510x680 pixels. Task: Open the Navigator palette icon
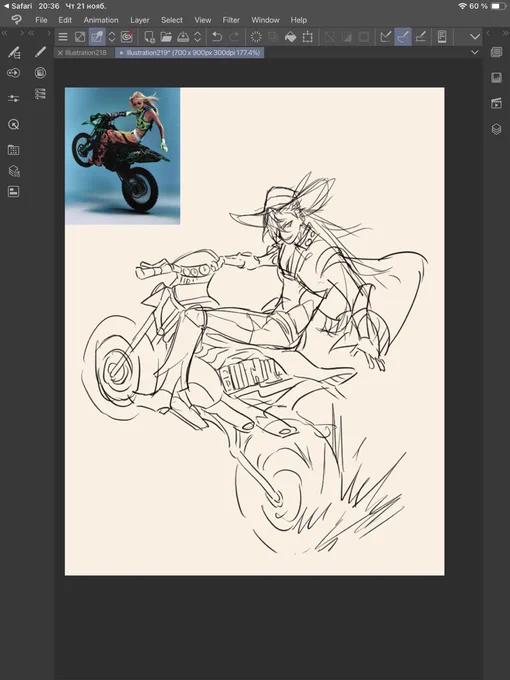click(x=13, y=125)
